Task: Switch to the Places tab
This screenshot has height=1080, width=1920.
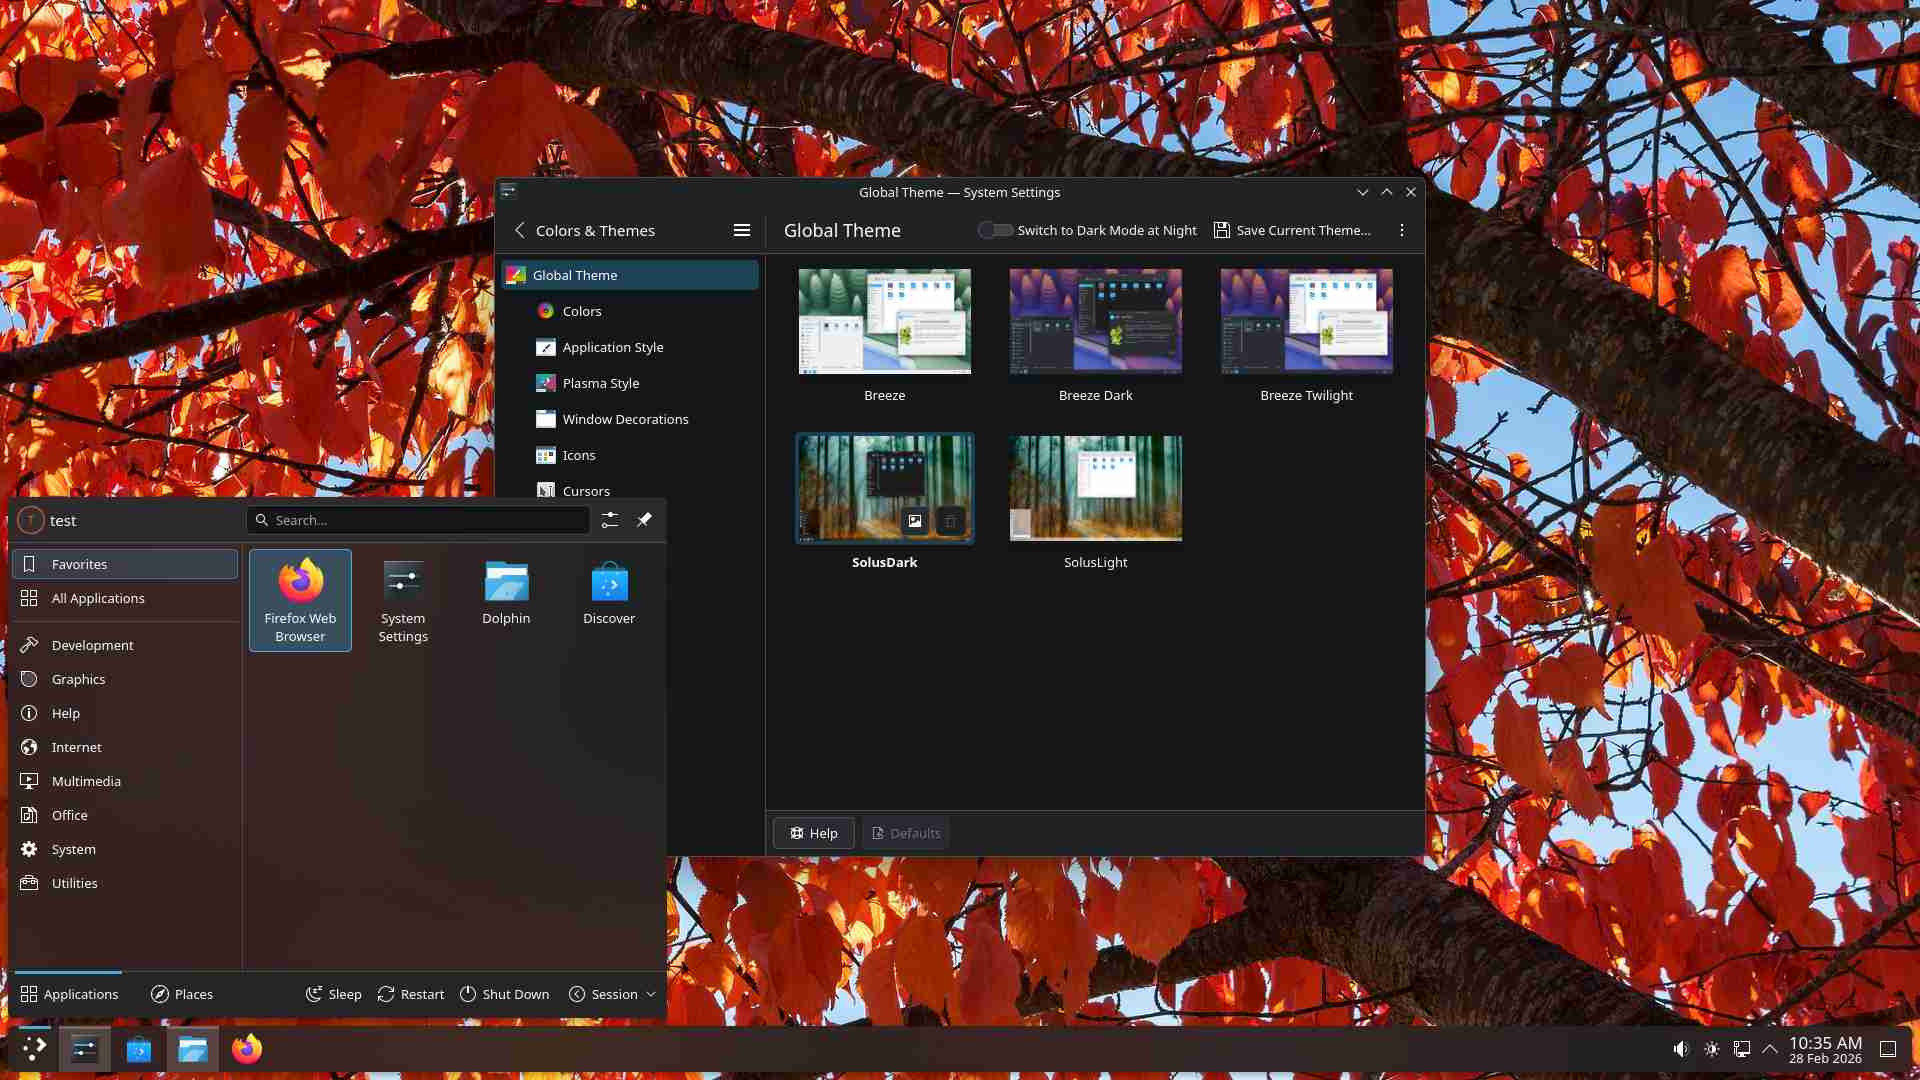Action: (182, 994)
